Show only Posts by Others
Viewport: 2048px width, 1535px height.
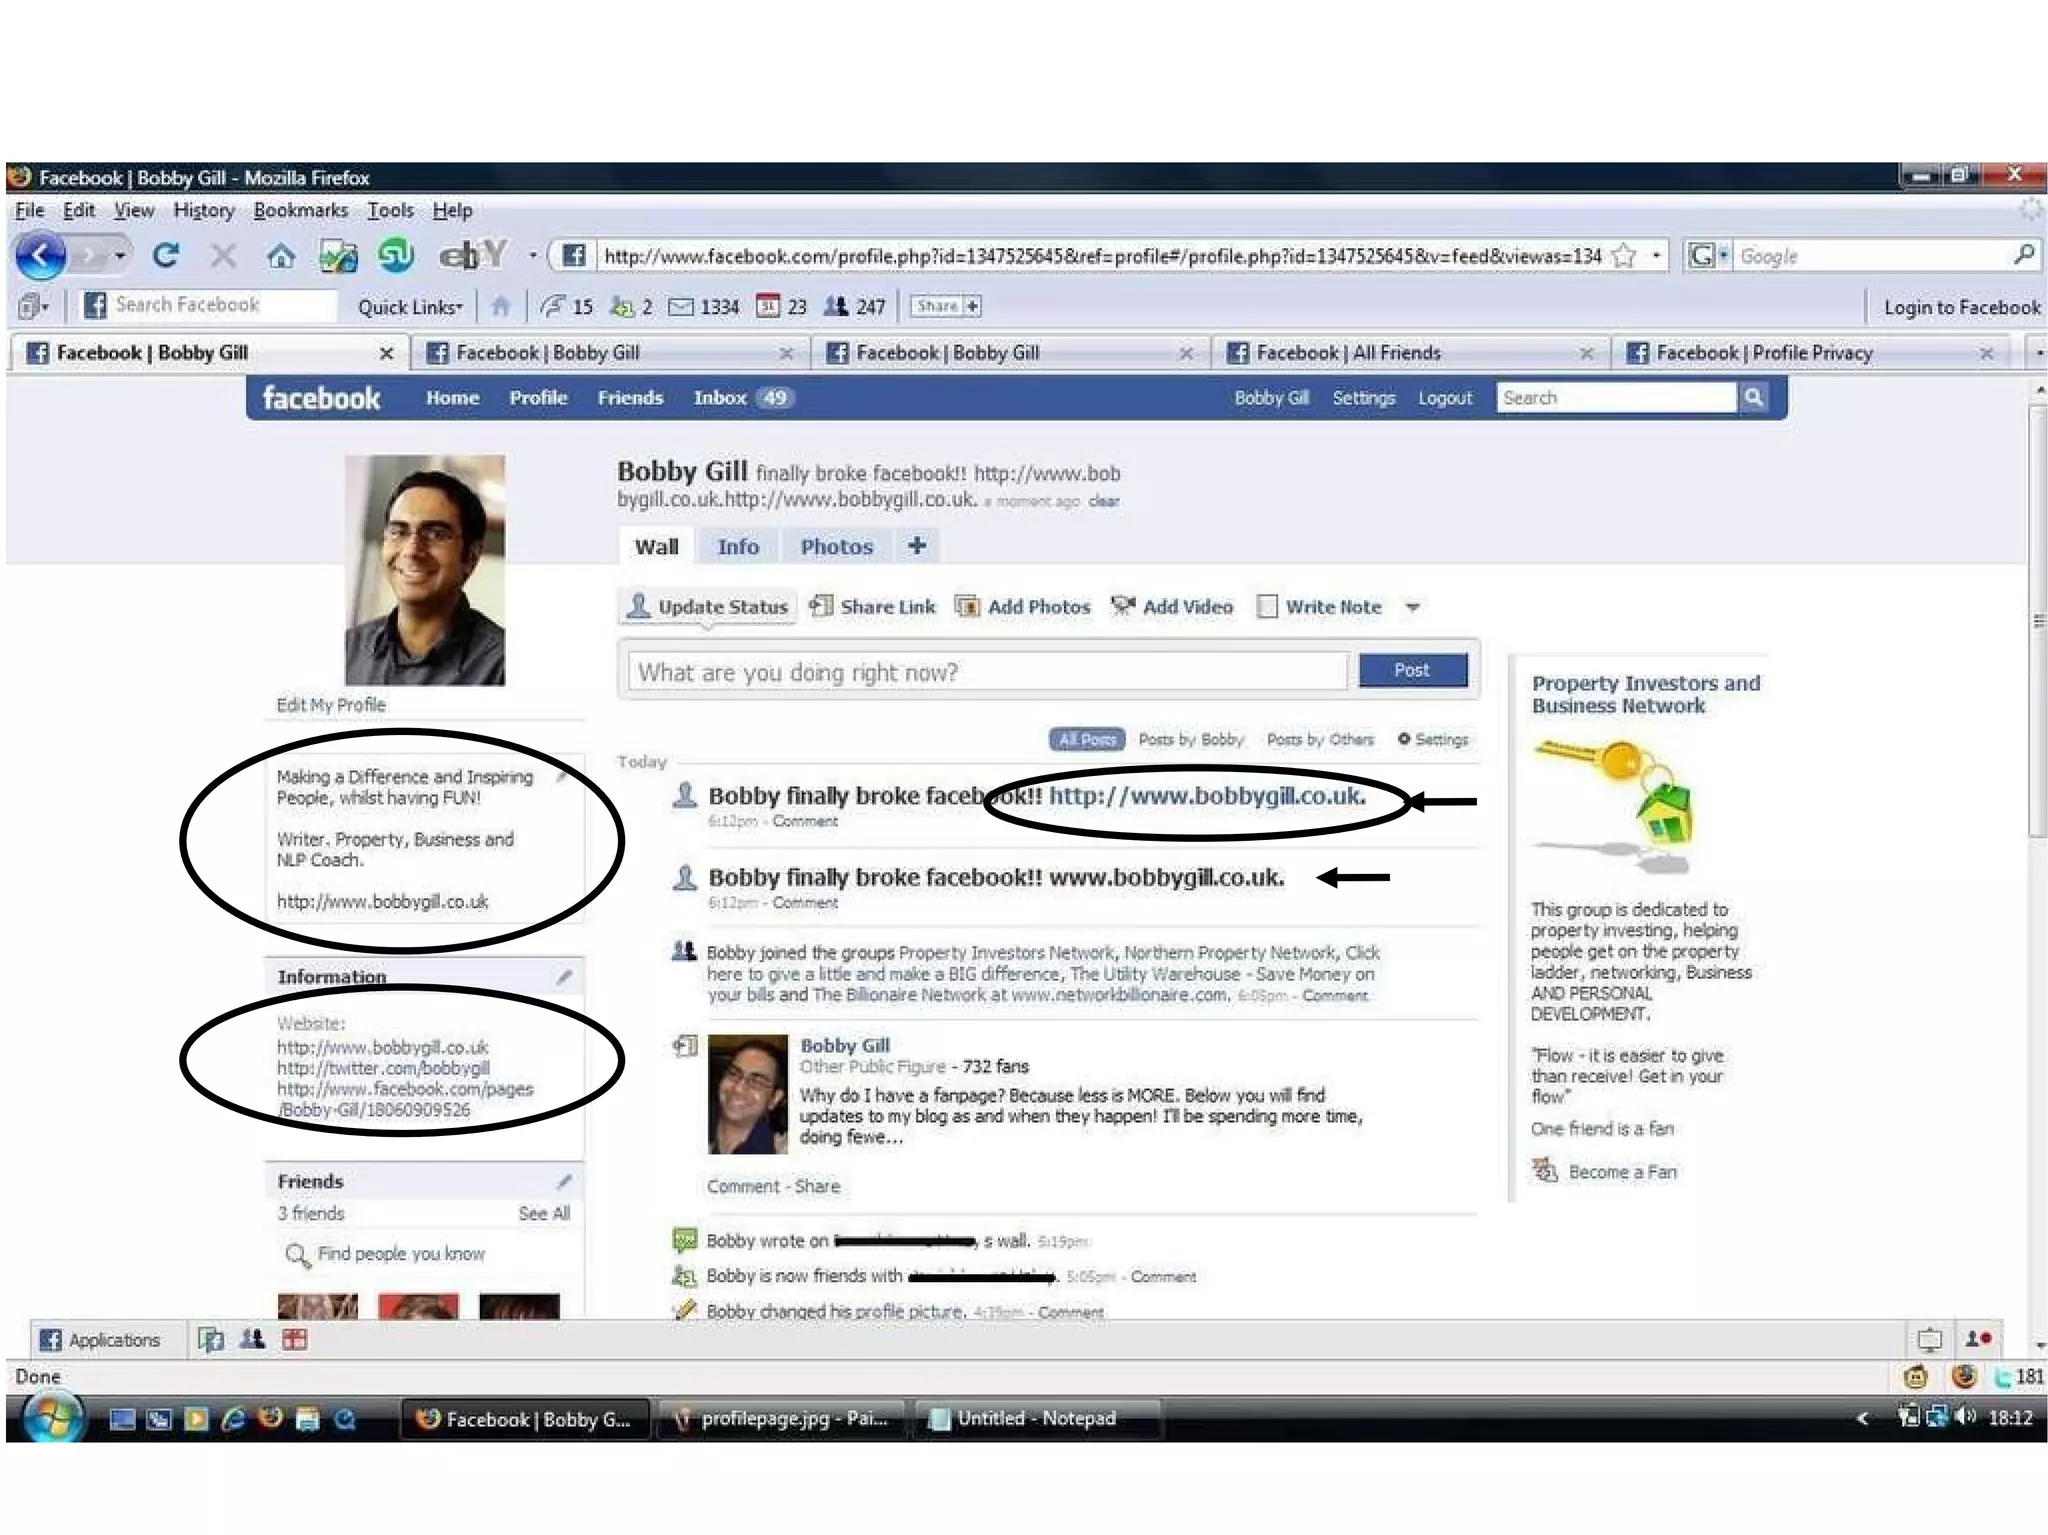1320,739
